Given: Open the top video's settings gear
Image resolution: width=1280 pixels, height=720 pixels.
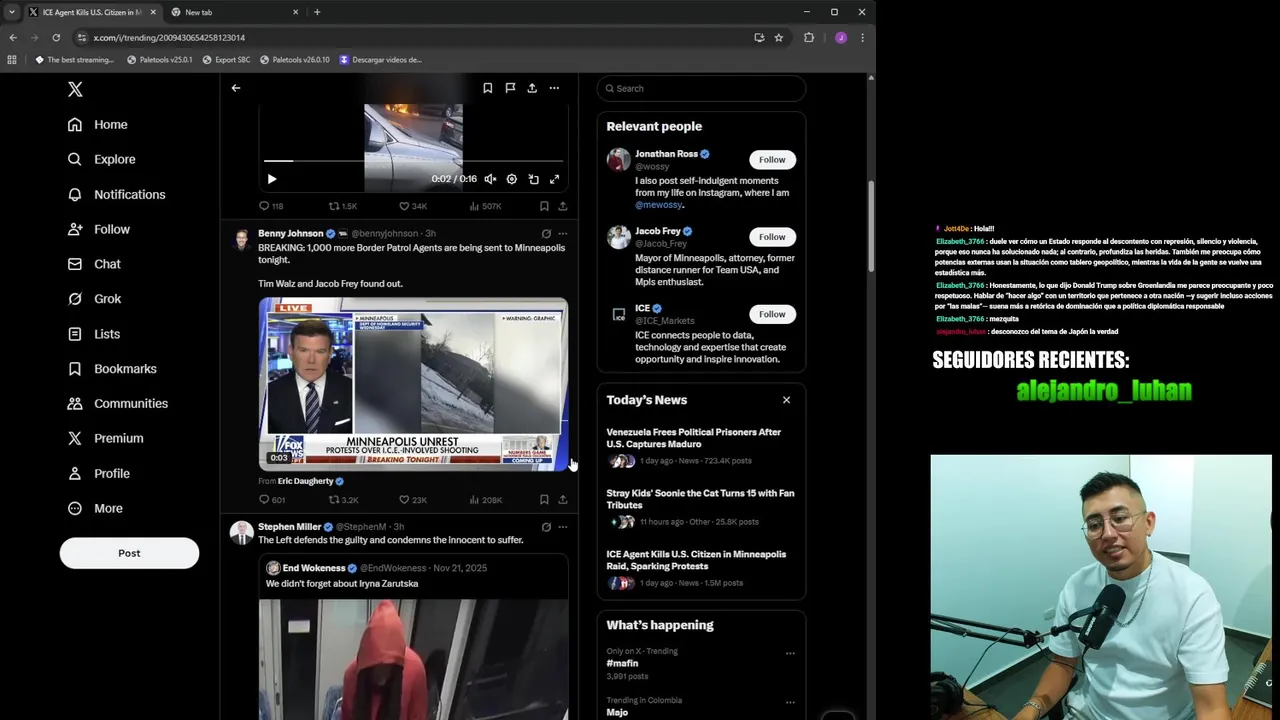Looking at the screenshot, I should point(511,179).
